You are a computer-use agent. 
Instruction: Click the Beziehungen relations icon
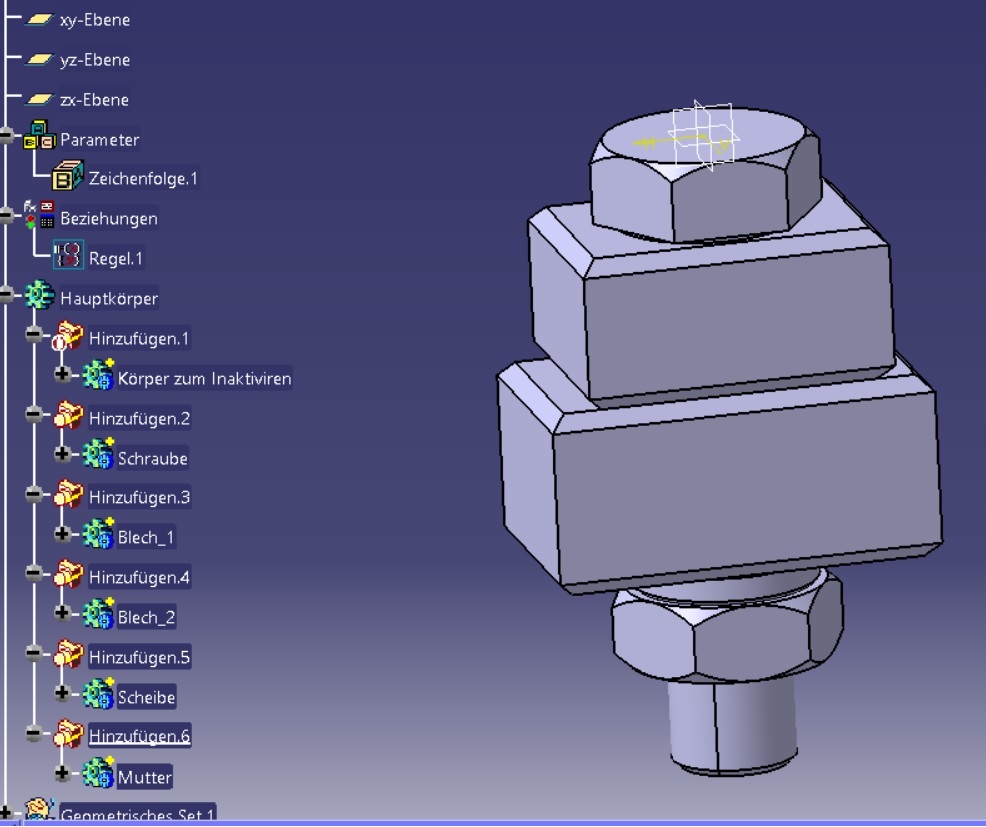pos(39,214)
